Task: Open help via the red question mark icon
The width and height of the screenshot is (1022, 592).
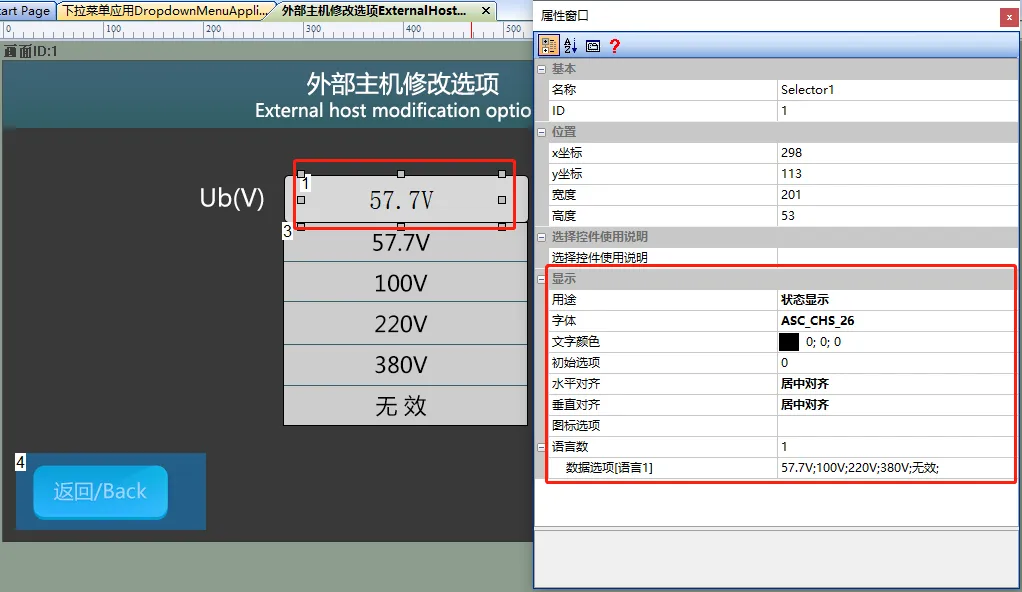Action: (x=614, y=45)
